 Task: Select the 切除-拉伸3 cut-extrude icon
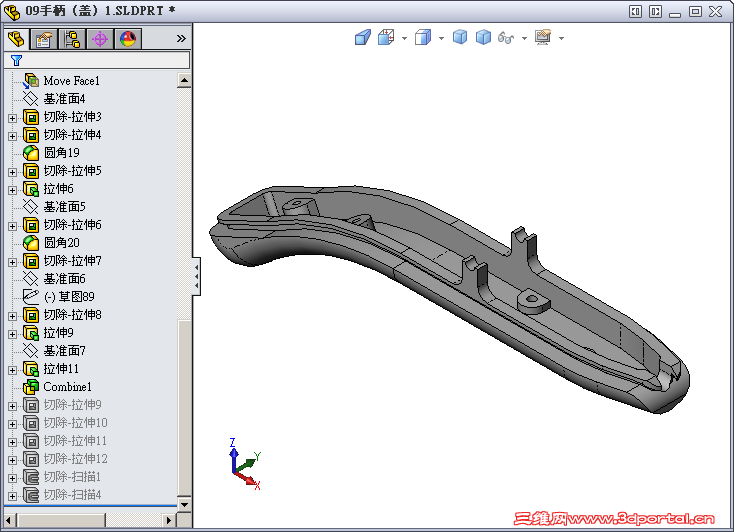tap(31, 117)
